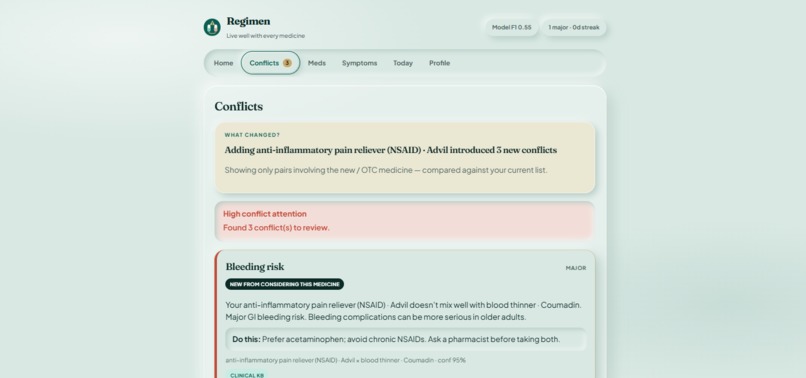The image size is (806, 378).
Task: Click the 'Adding anti-inflammatory pain reliever' headline
Action: (391, 150)
